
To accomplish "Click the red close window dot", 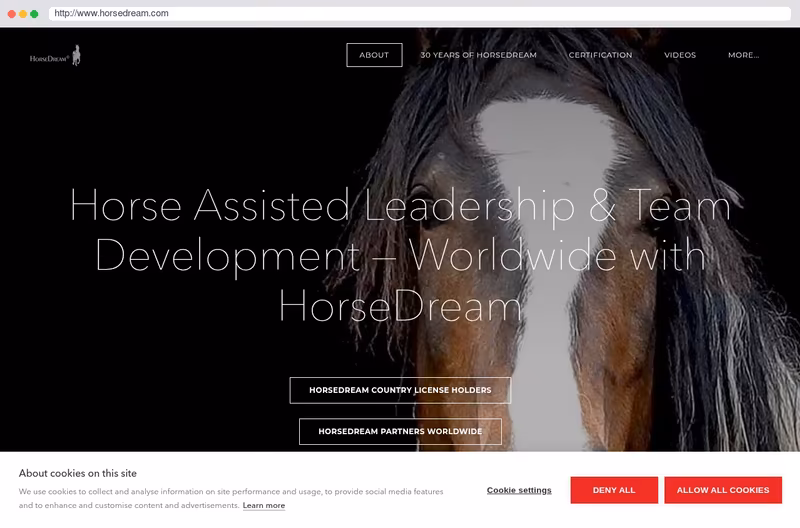I will pos(12,14).
